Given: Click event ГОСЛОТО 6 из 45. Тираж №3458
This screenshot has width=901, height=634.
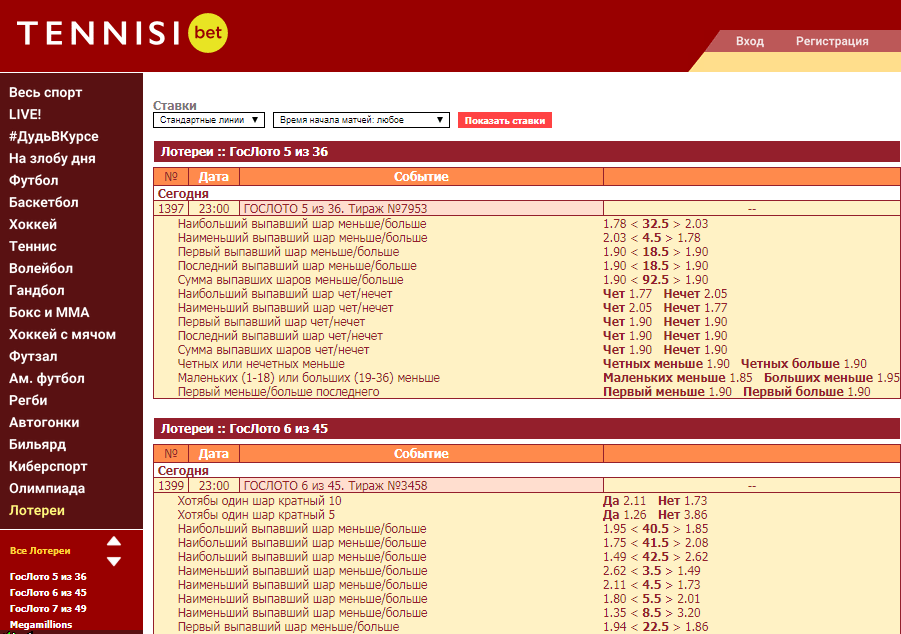Looking at the screenshot, I should (x=336, y=486).
